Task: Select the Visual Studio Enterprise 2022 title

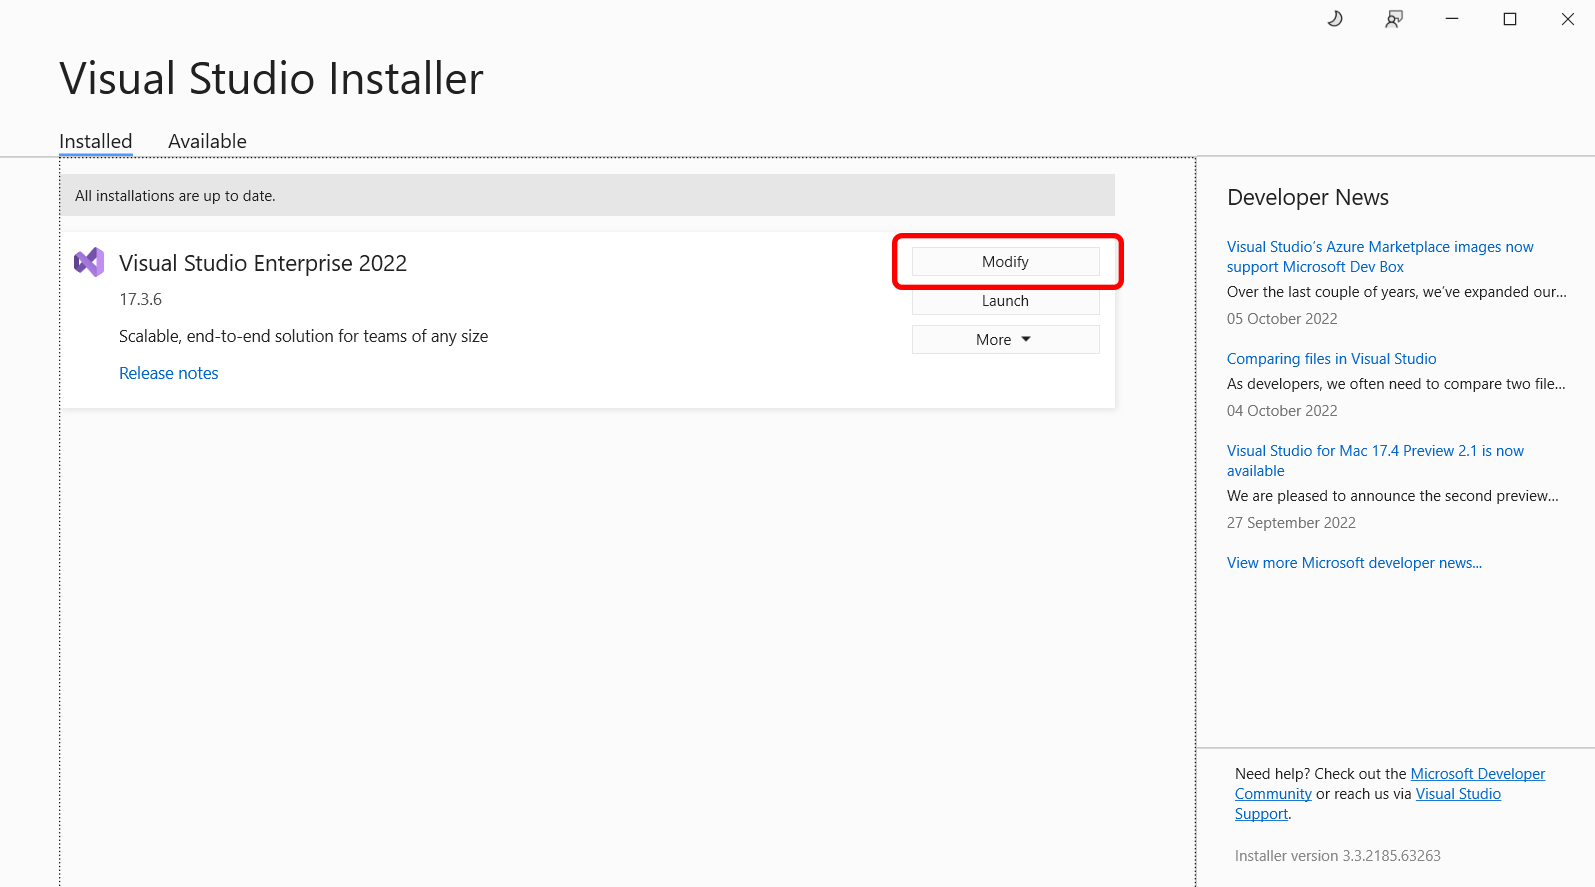Action: [263, 263]
